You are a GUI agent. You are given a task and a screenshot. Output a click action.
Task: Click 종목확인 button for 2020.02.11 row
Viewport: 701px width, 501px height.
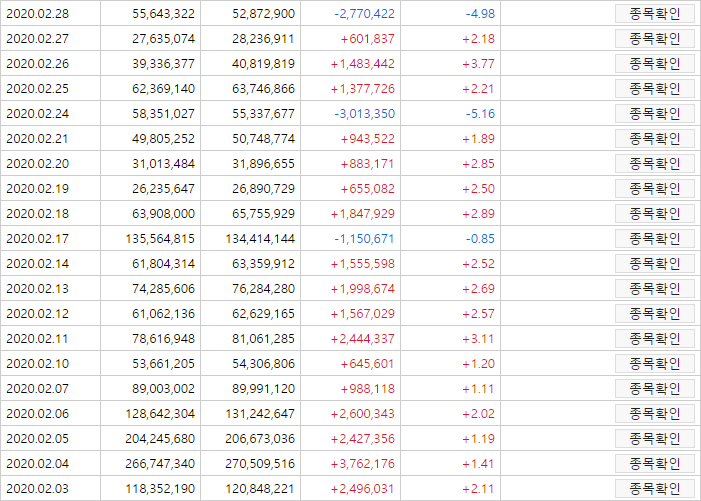655,339
